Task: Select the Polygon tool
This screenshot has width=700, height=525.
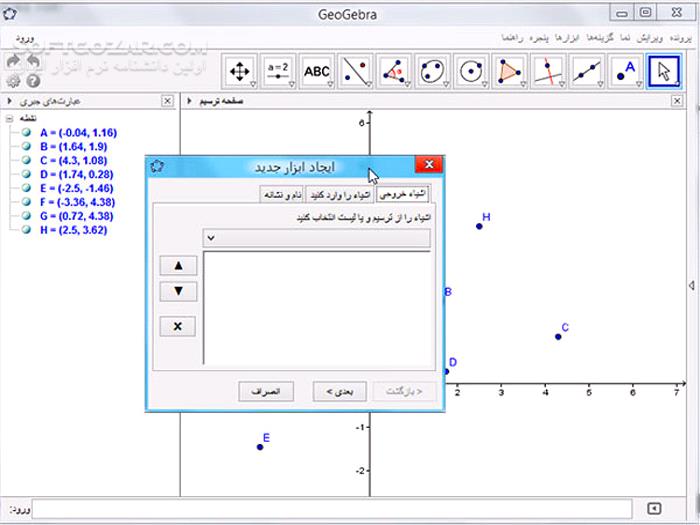Action: [x=509, y=71]
